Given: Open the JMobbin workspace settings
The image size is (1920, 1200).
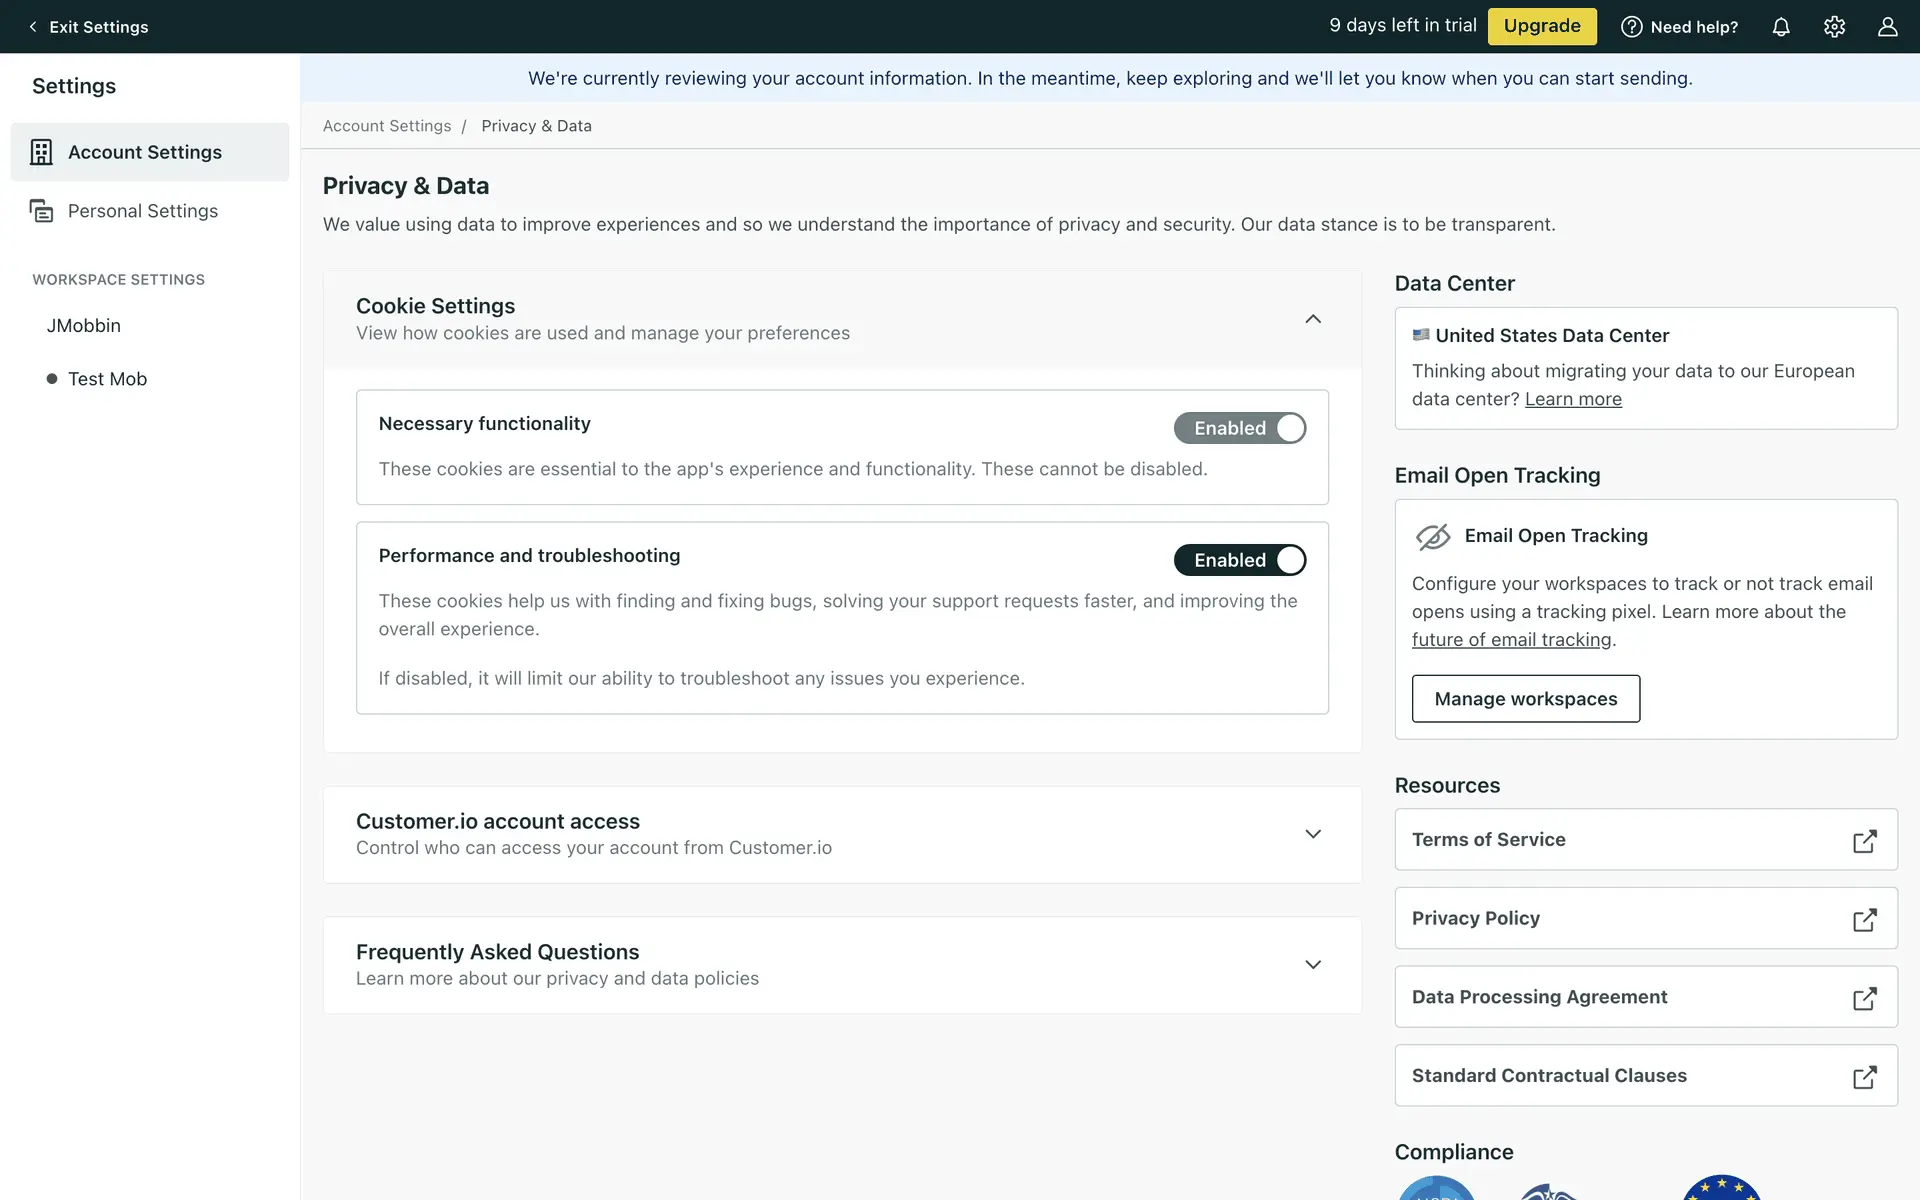Looking at the screenshot, I should point(84,326).
